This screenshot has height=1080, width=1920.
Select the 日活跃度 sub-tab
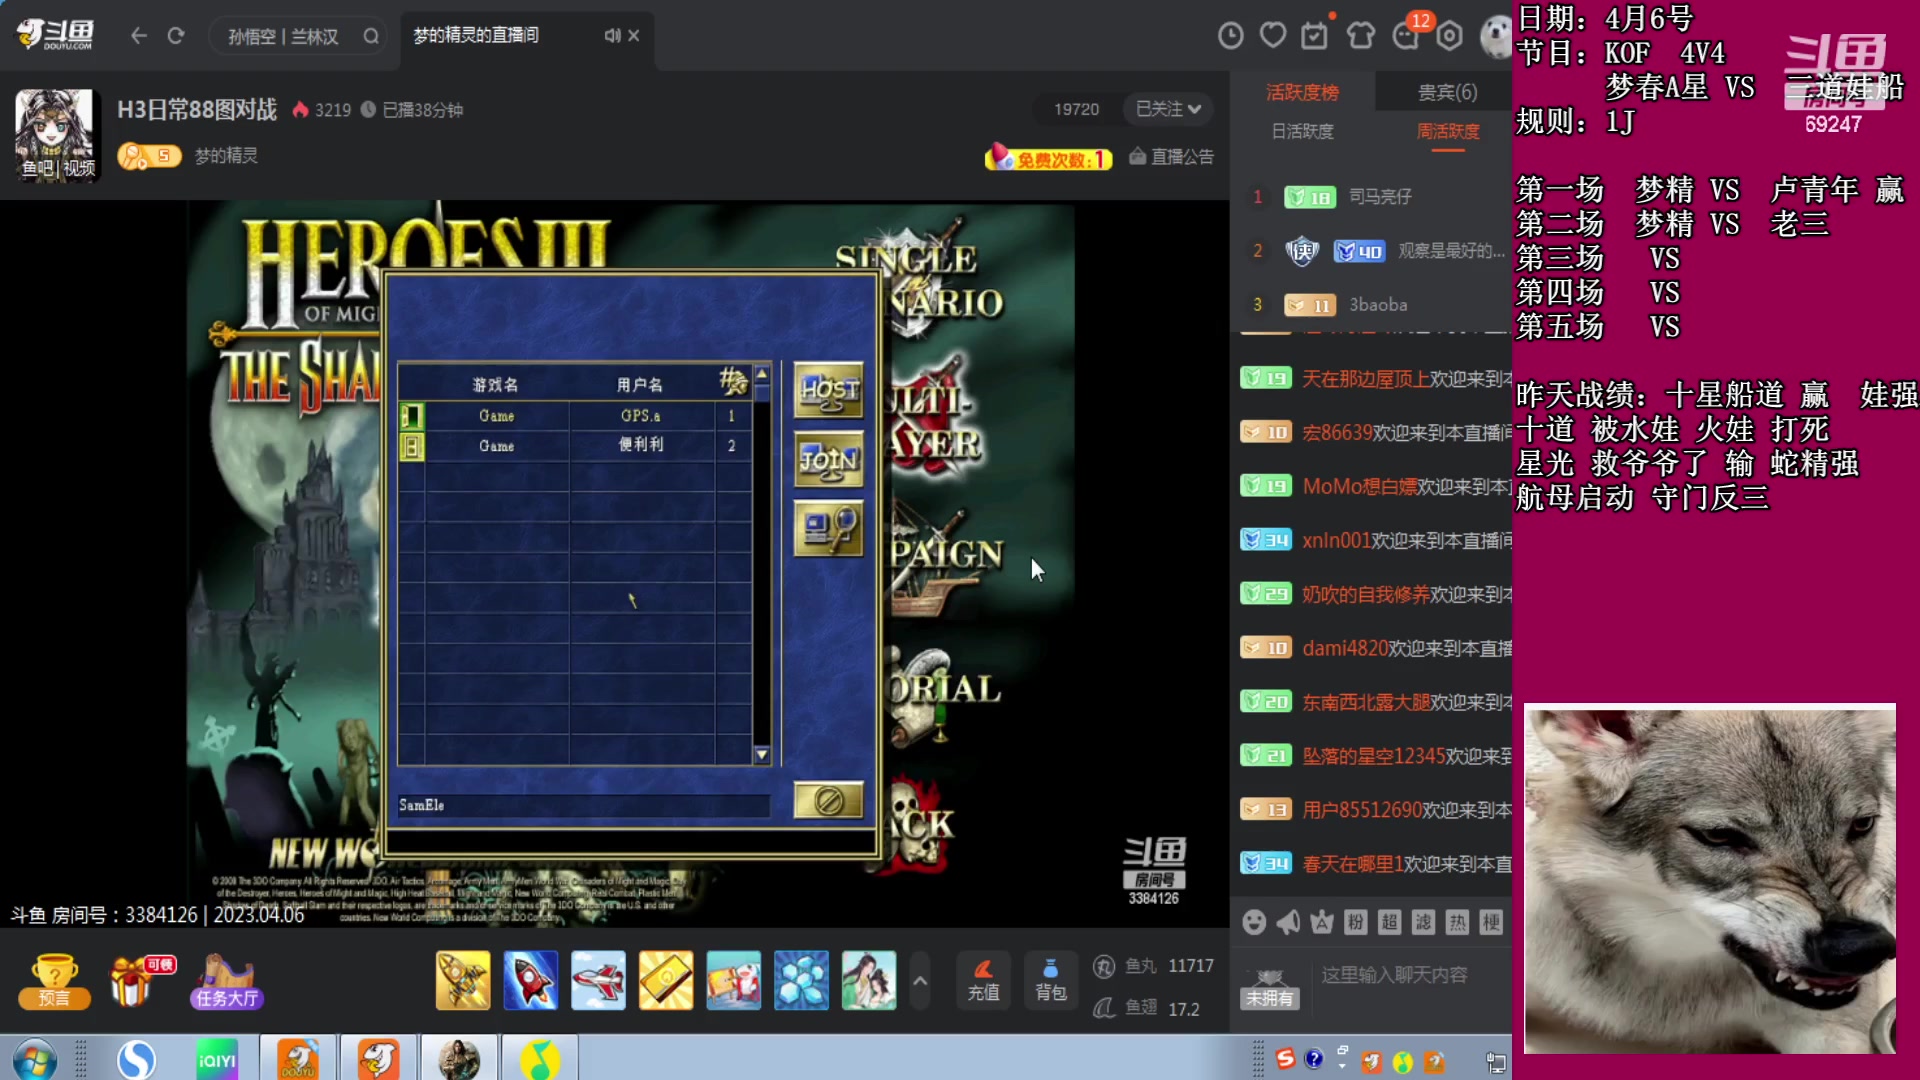click(x=1302, y=131)
